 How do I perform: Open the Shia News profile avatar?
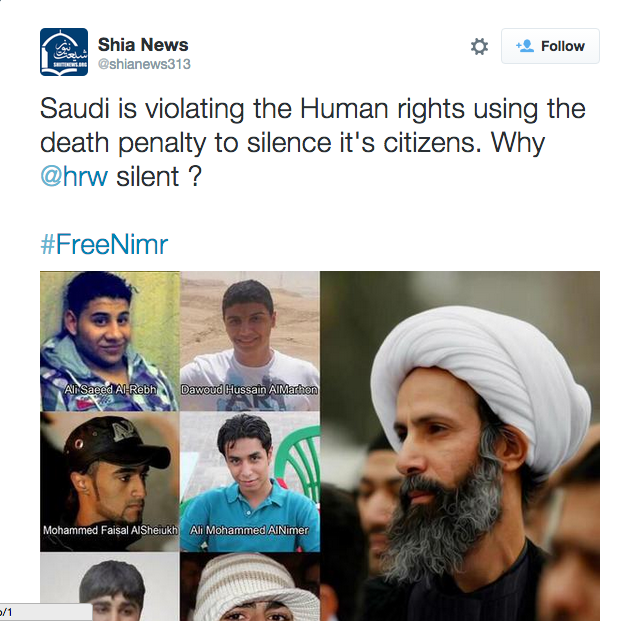coord(64,52)
